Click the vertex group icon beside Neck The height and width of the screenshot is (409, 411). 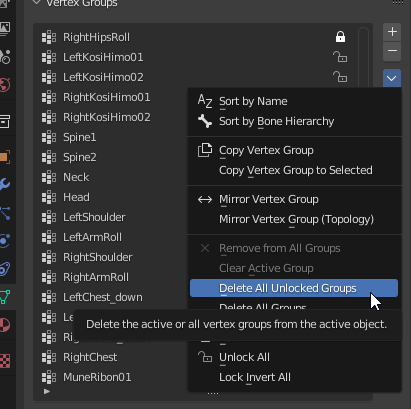coord(49,177)
